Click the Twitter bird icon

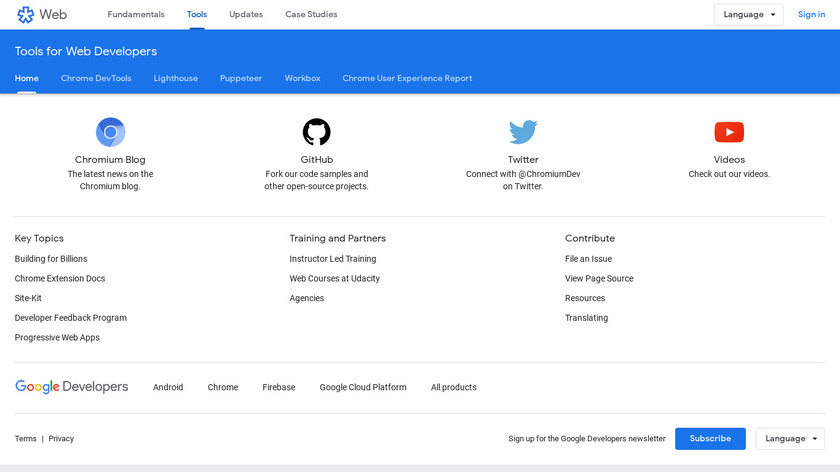tap(523, 132)
